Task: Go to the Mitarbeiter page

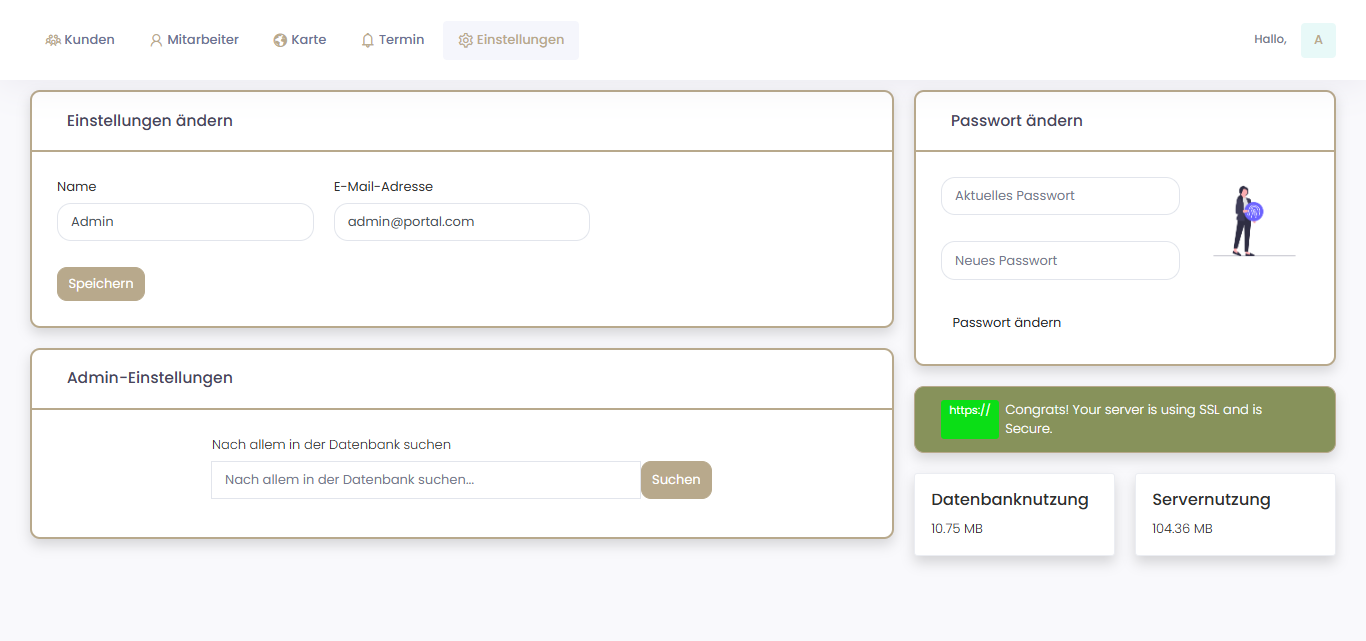Action: pyautogui.click(x=203, y=40)
